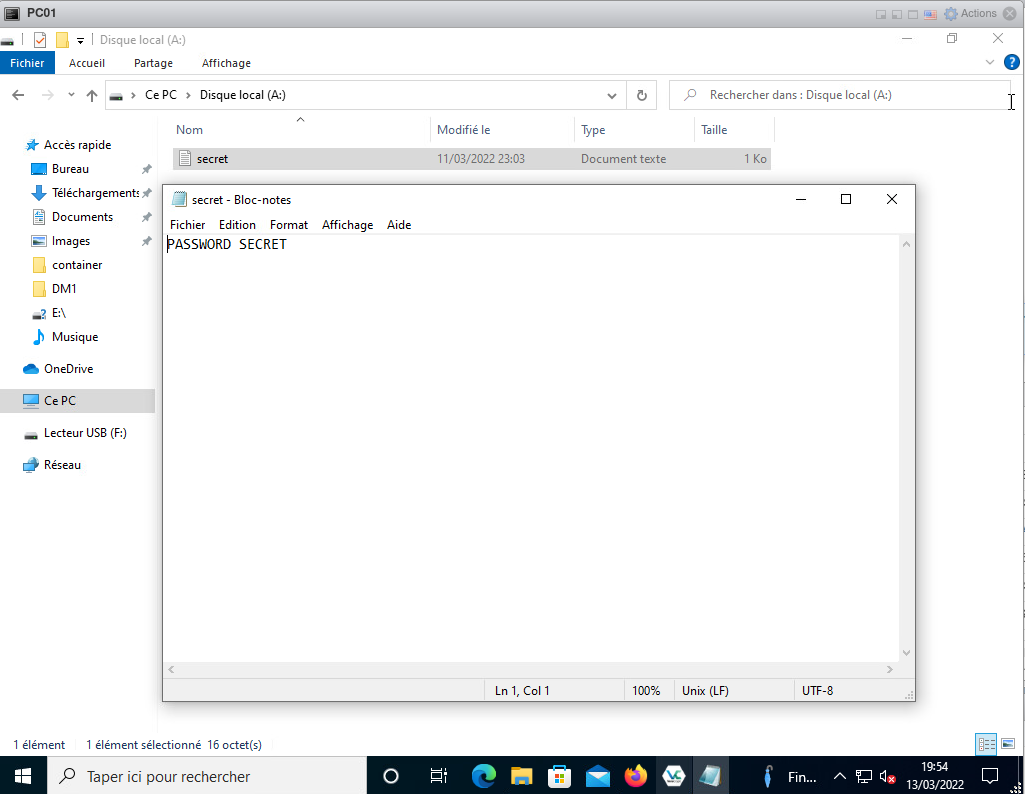Viewport: 1025px width, 794px height.
Task: Select Téléchargements in quick access
Action: pos(95,193)
